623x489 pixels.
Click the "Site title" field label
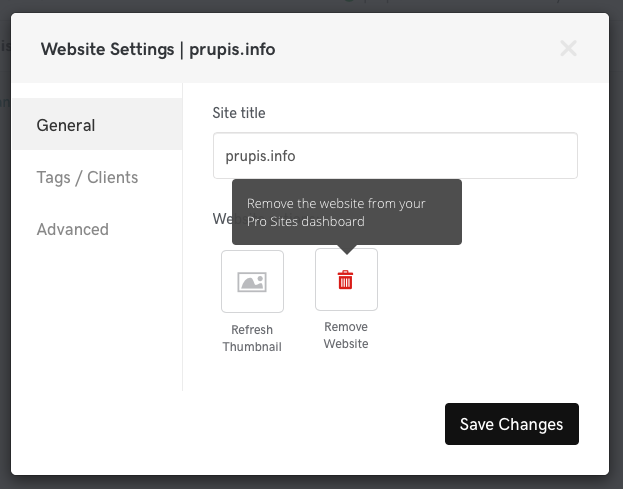(x=239, y=113)
